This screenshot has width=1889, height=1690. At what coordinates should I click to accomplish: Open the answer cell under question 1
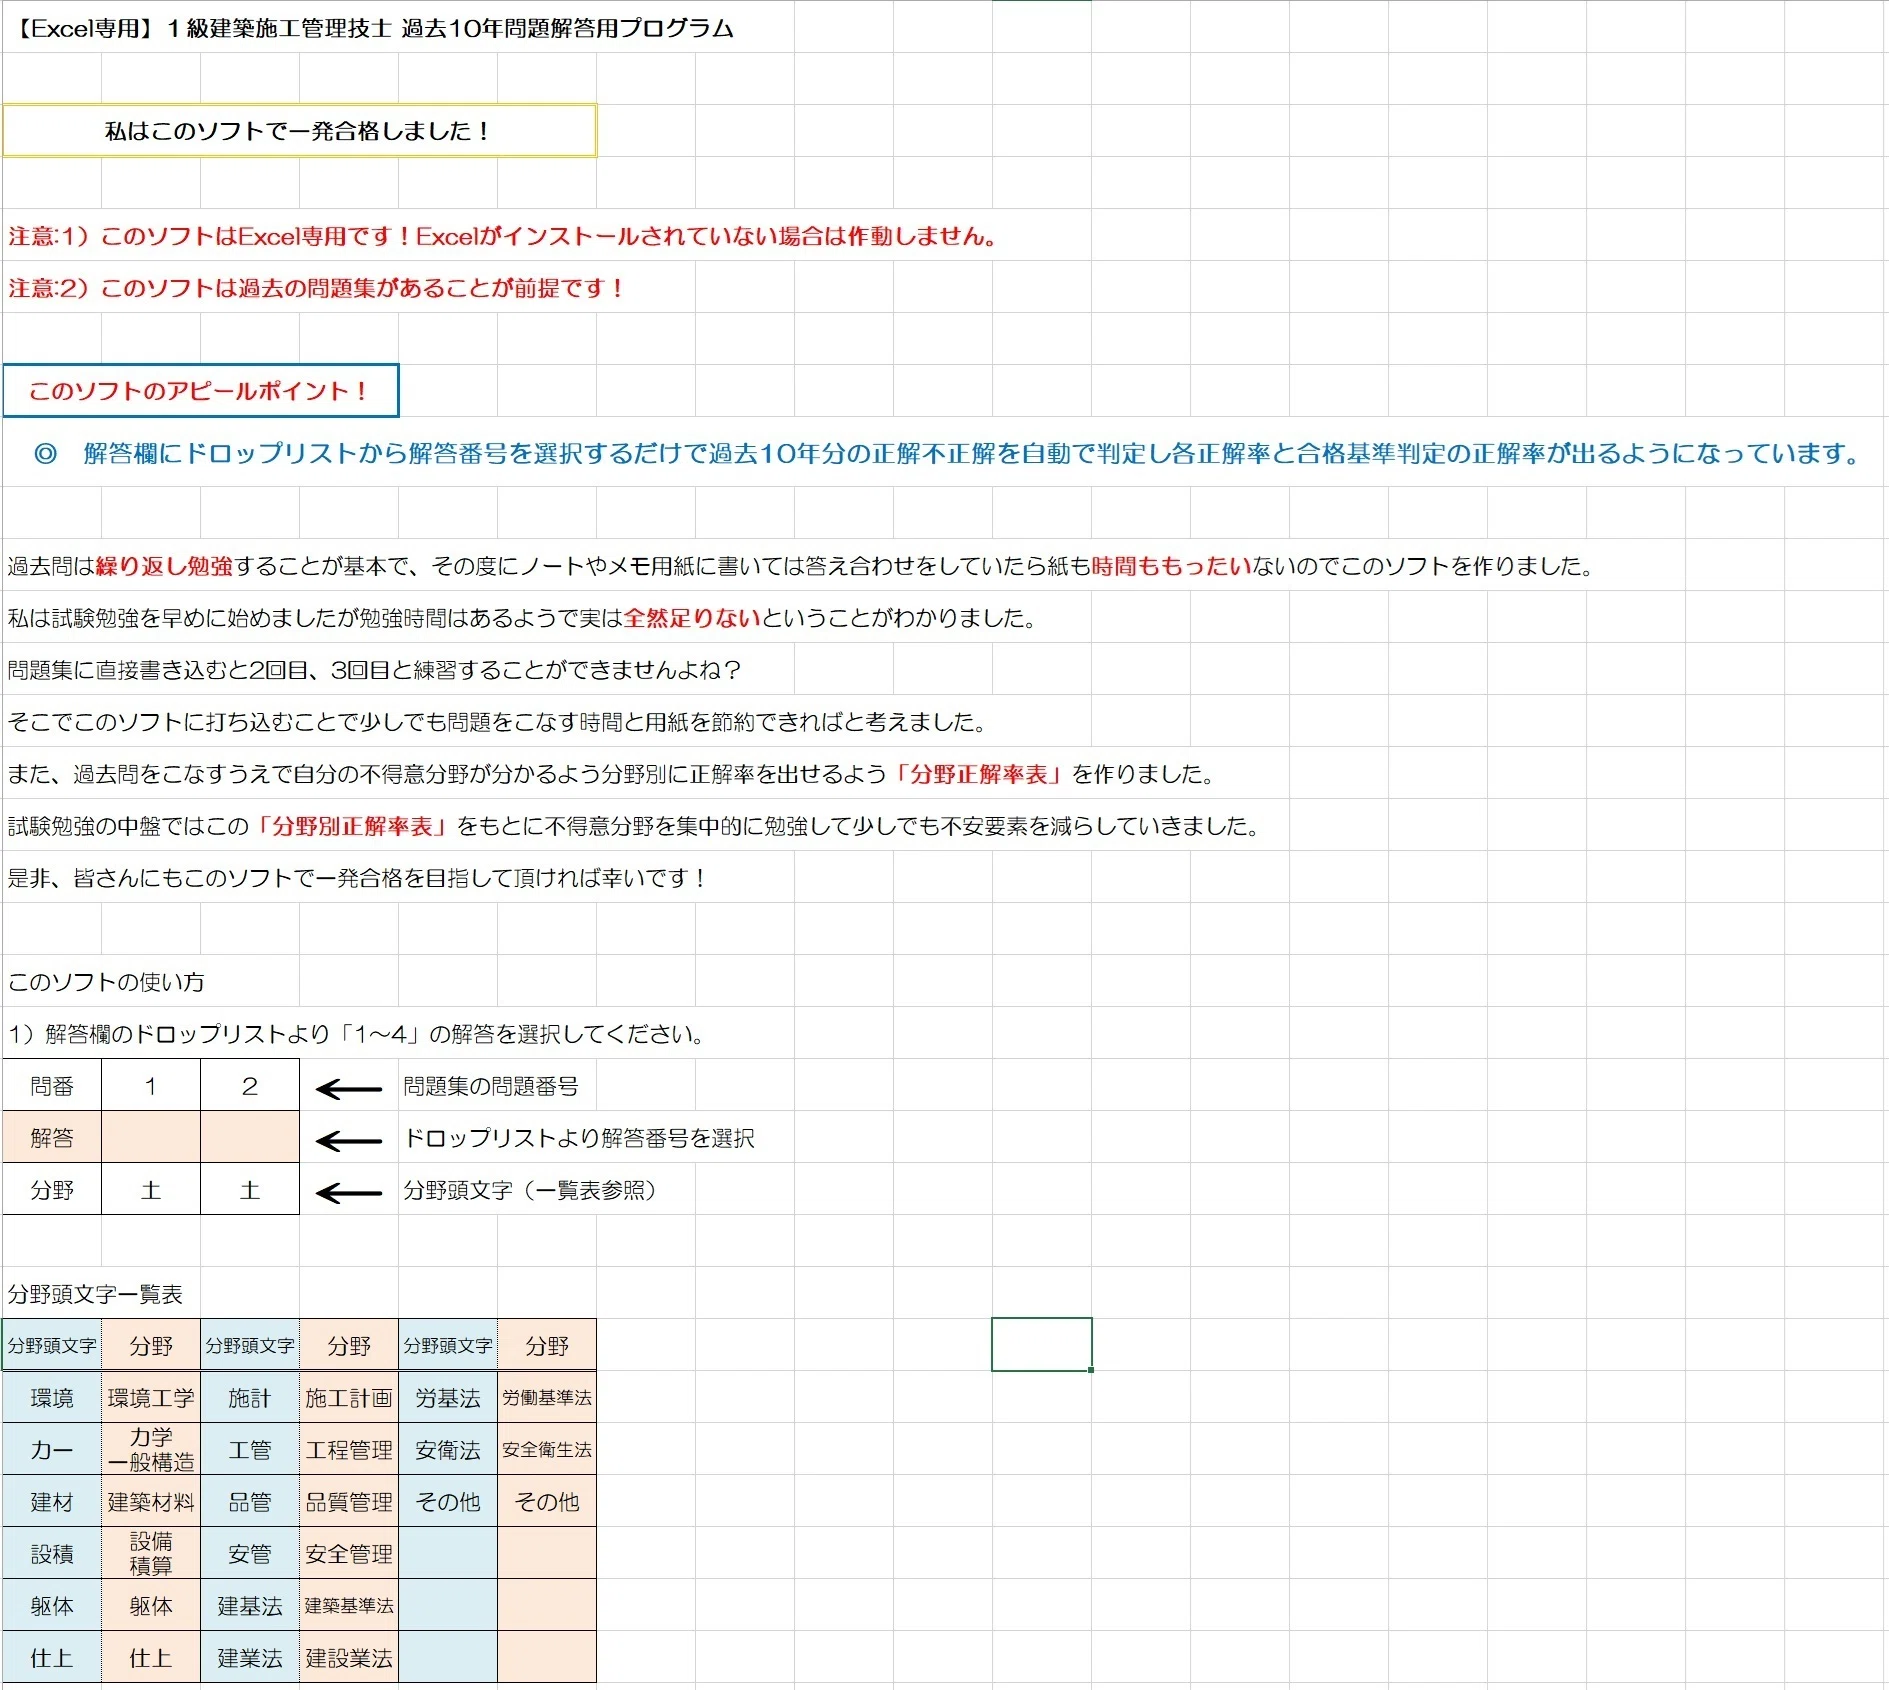[151, 1138]
